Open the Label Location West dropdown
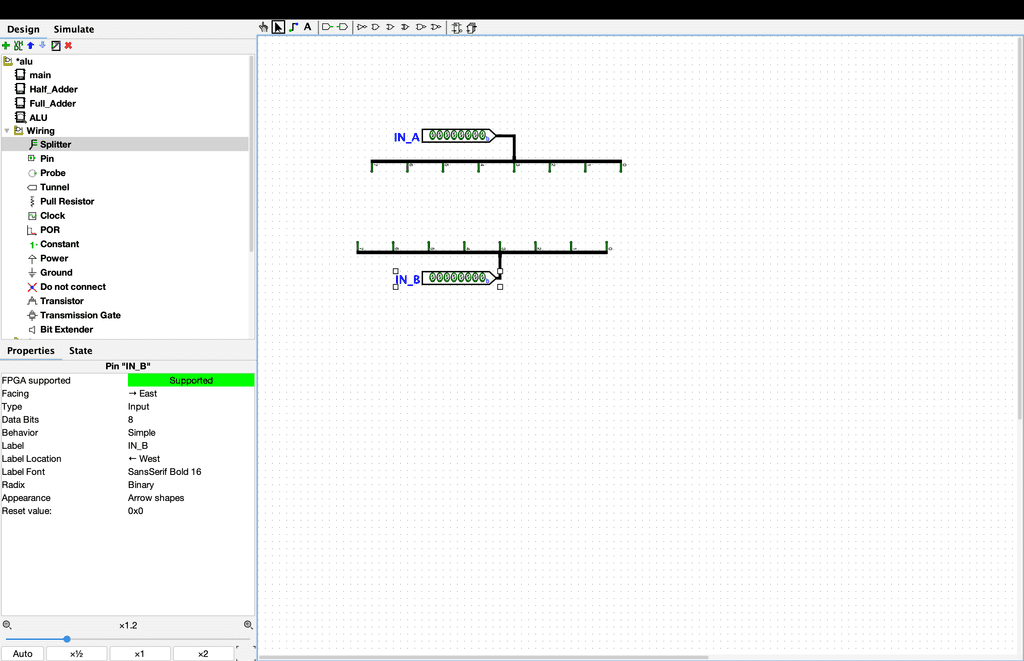 [x=190, y=459]
